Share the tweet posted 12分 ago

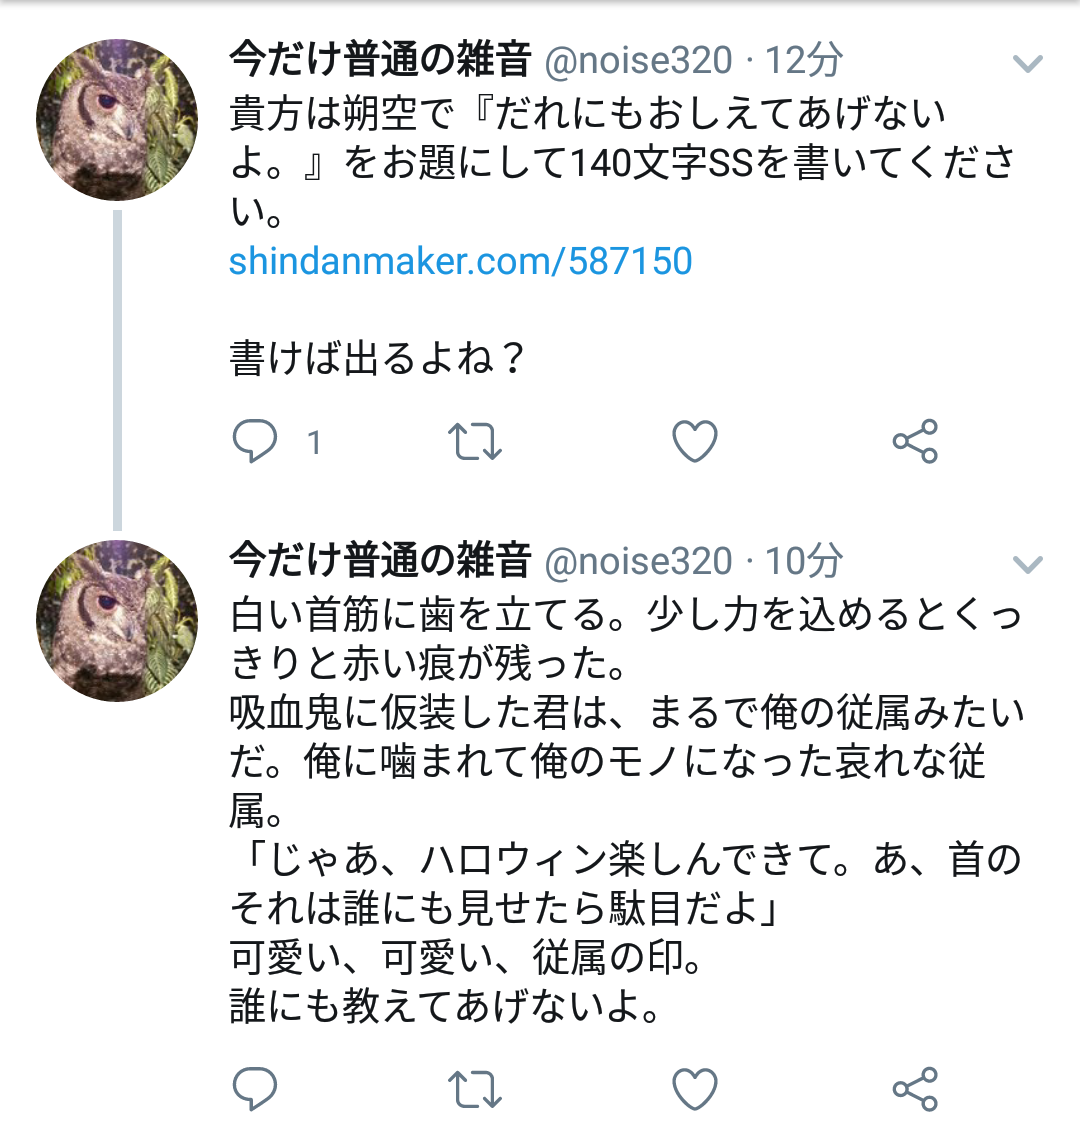[x=915, y=441]
